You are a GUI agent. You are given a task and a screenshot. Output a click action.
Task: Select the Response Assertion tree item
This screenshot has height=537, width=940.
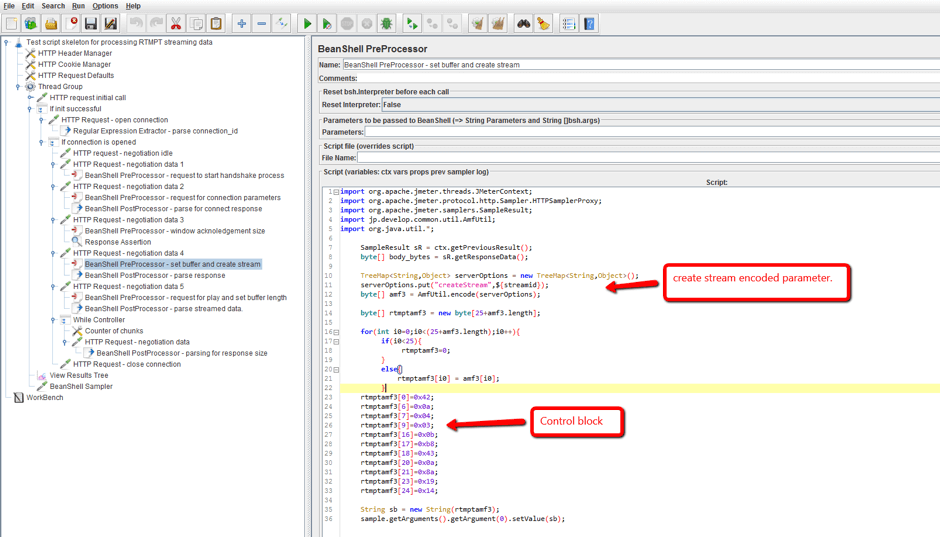point(118,242)
